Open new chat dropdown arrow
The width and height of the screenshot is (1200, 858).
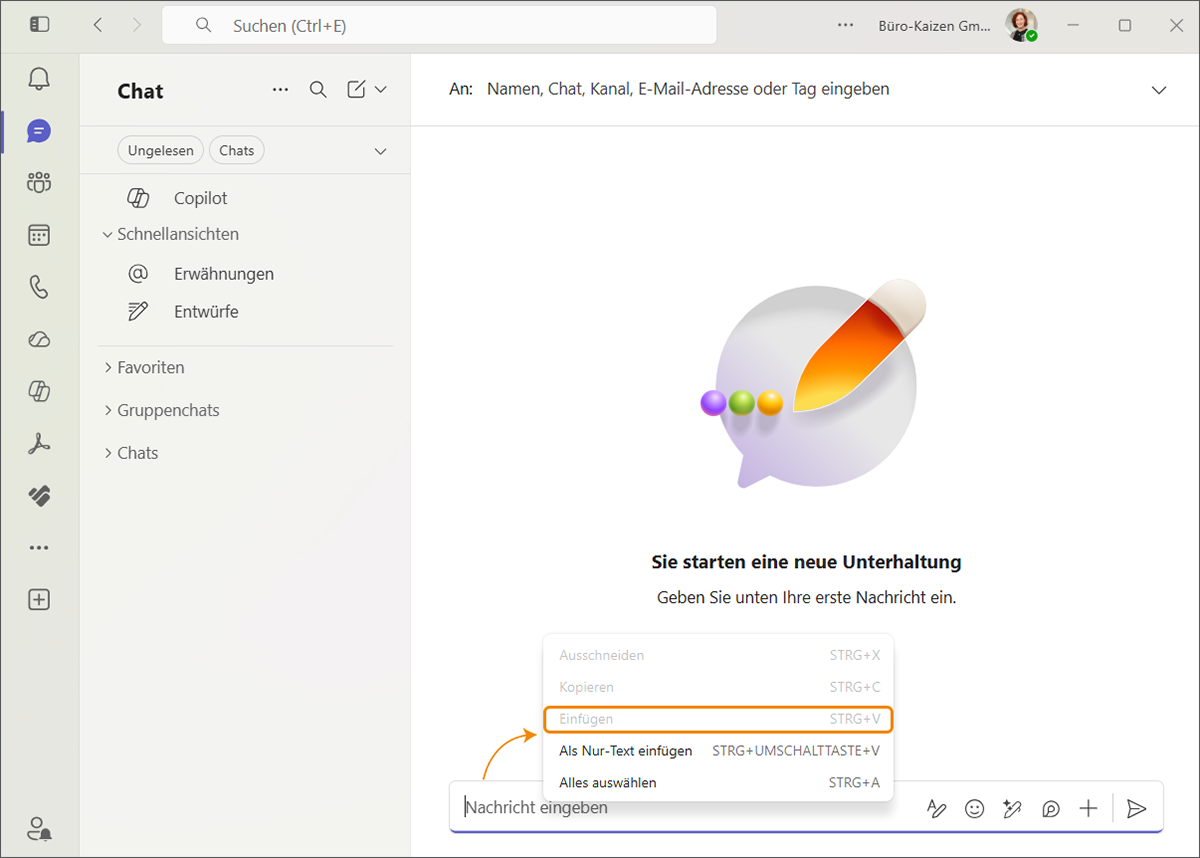pyautogui.click(x=381, y=90)
